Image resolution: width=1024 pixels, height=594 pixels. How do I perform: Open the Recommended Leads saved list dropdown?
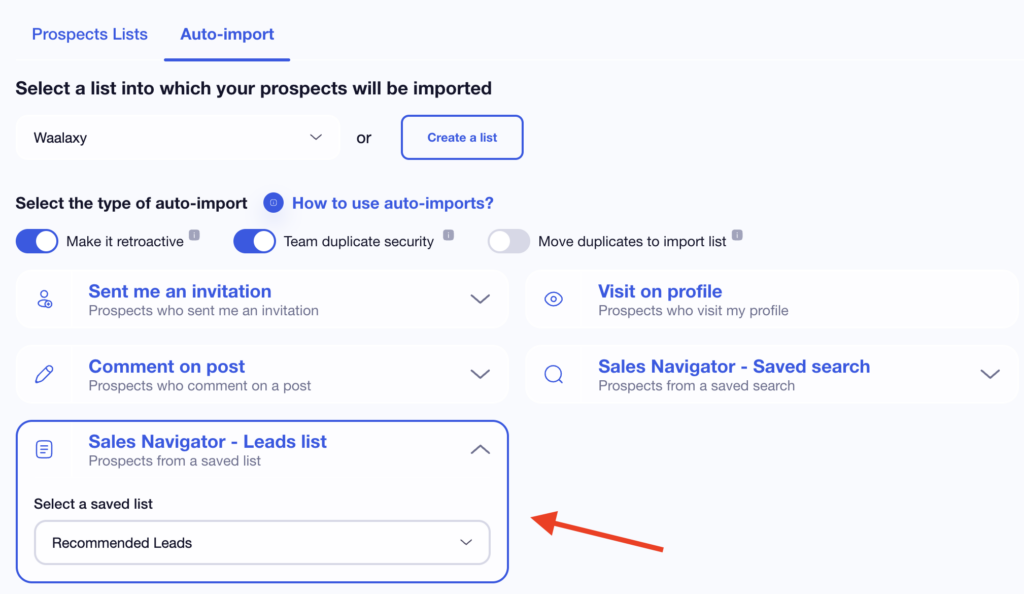click(x=262, y=542)
